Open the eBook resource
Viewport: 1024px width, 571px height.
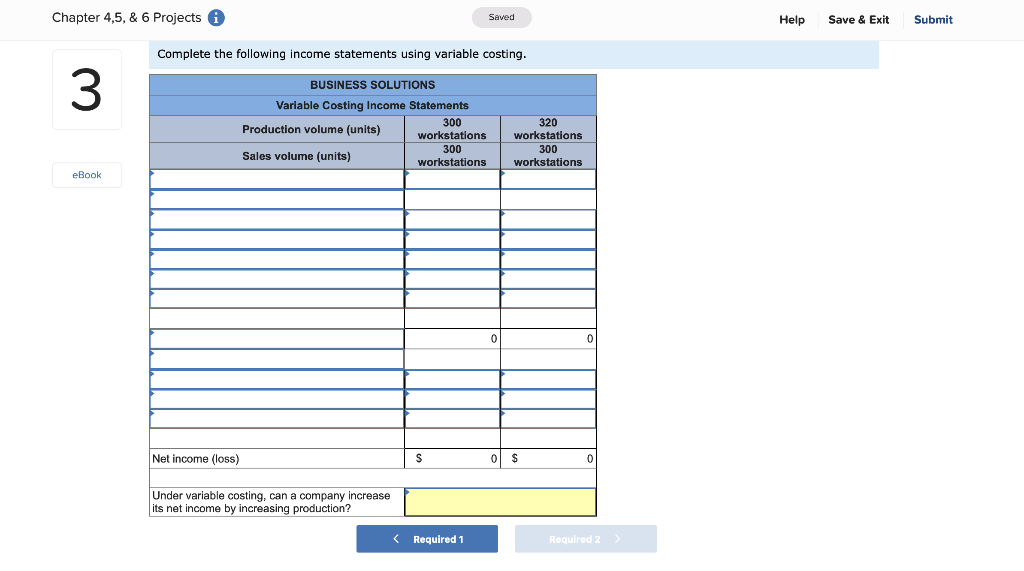(87, 175)
